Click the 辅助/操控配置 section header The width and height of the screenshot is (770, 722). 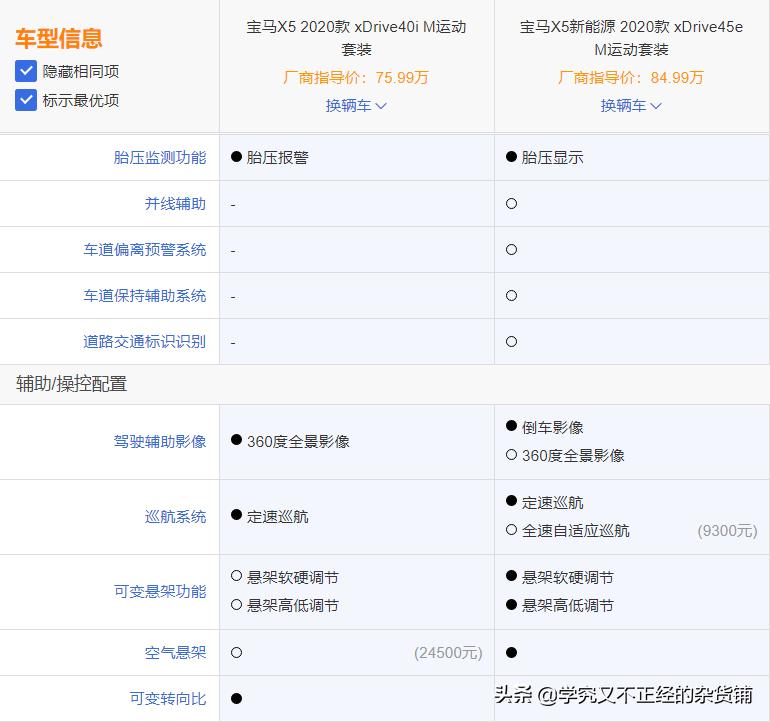point(72,384)
